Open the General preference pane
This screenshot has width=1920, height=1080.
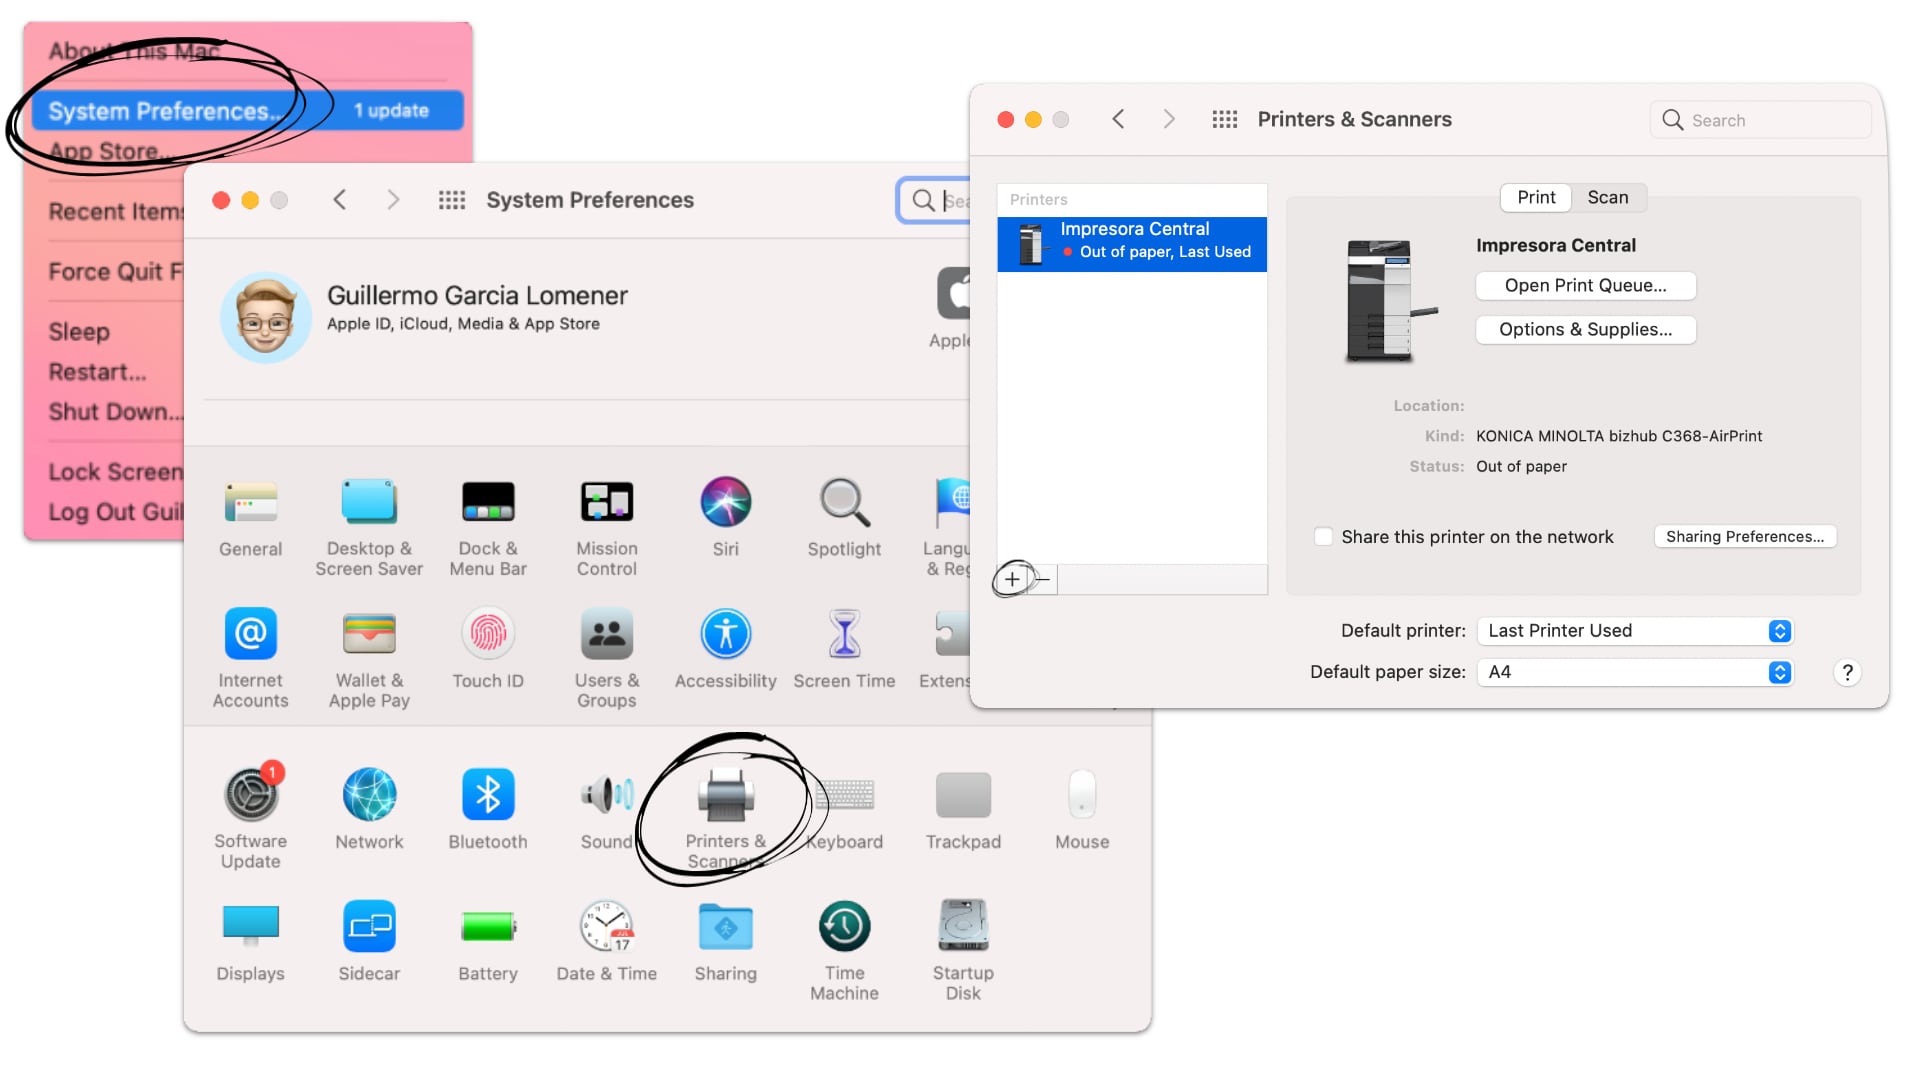(250, 516)
